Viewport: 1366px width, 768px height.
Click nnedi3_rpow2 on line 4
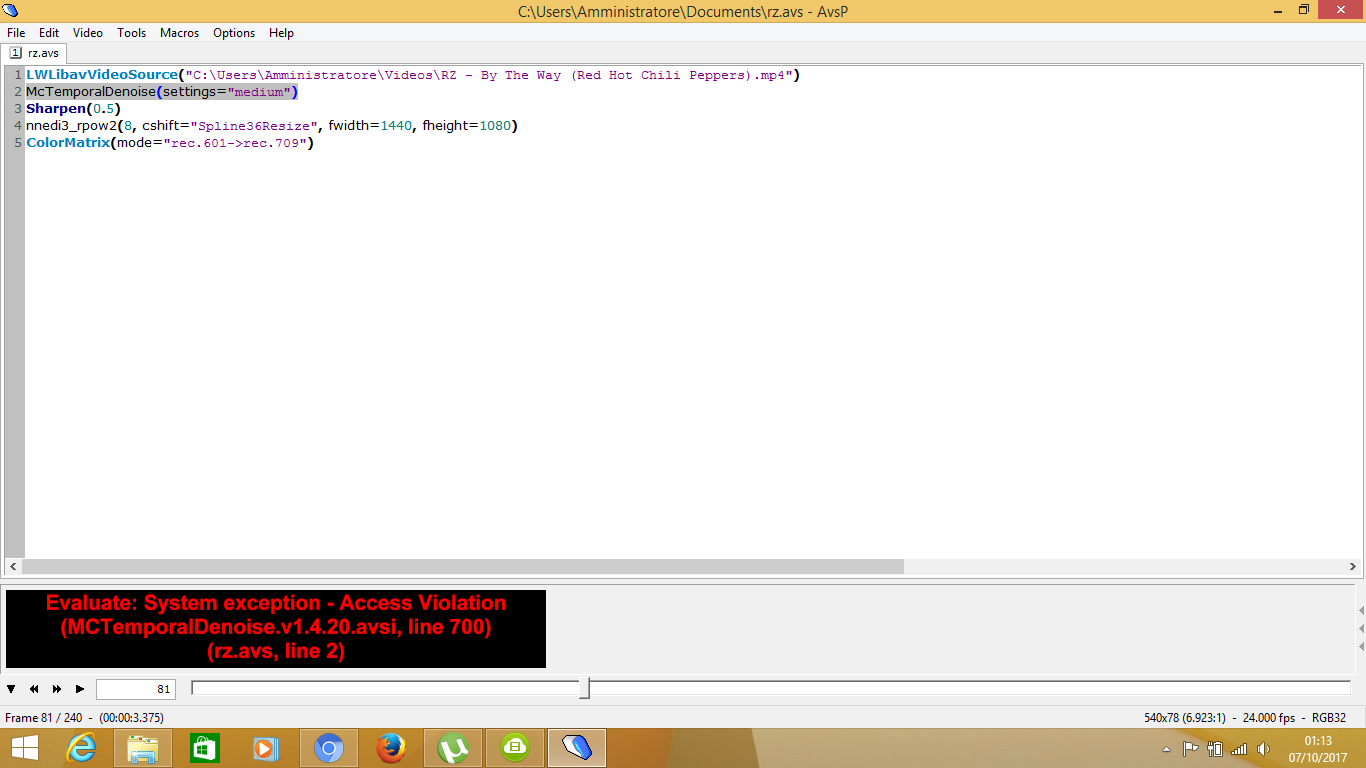point(69,126)
